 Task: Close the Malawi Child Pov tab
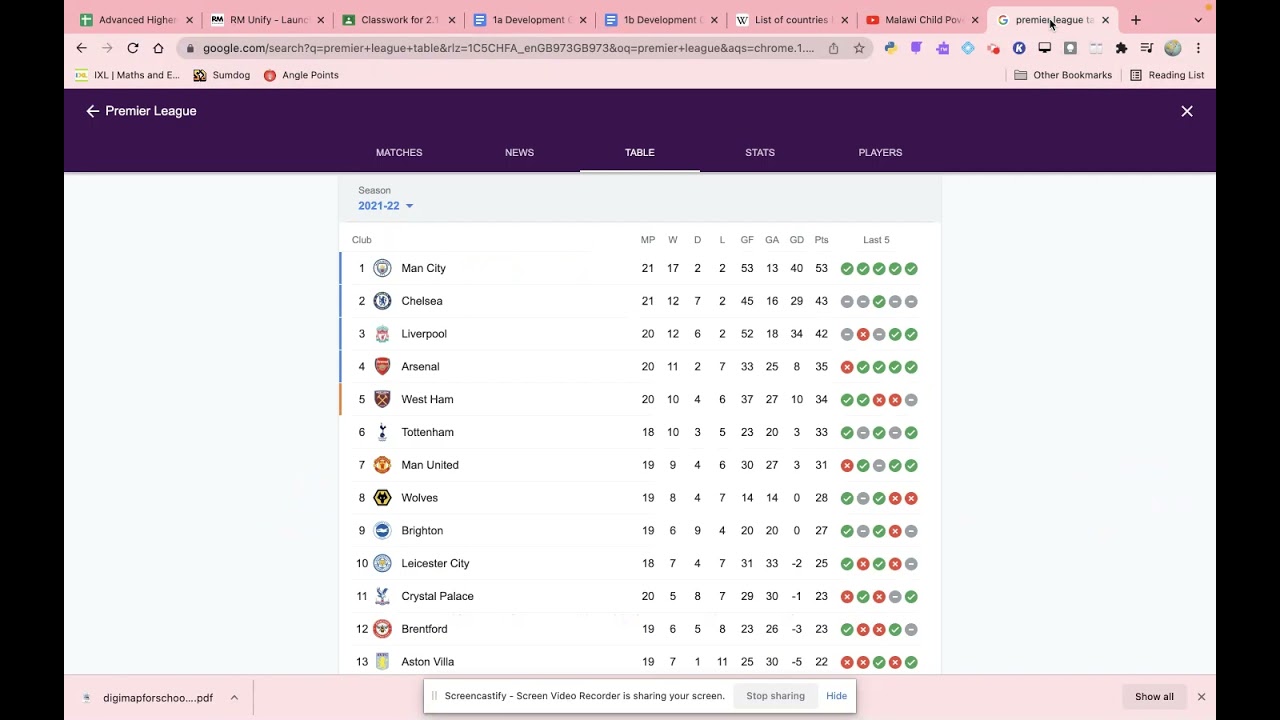click(975, 20)
